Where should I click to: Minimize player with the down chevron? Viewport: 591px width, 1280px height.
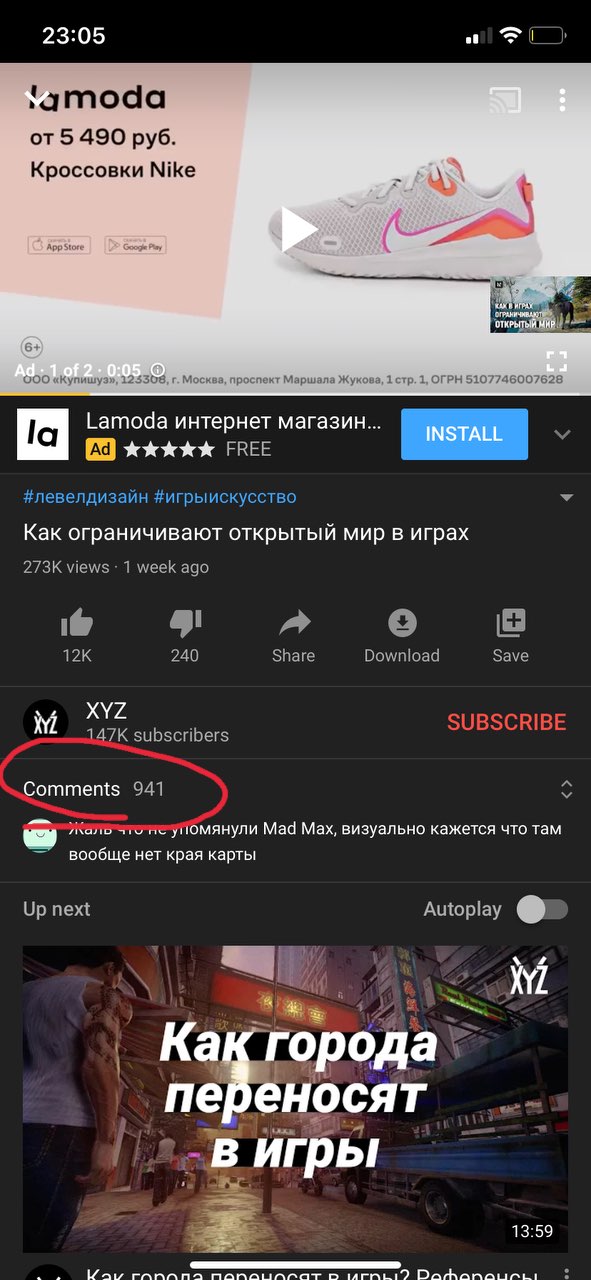click(x=36, y=98)
